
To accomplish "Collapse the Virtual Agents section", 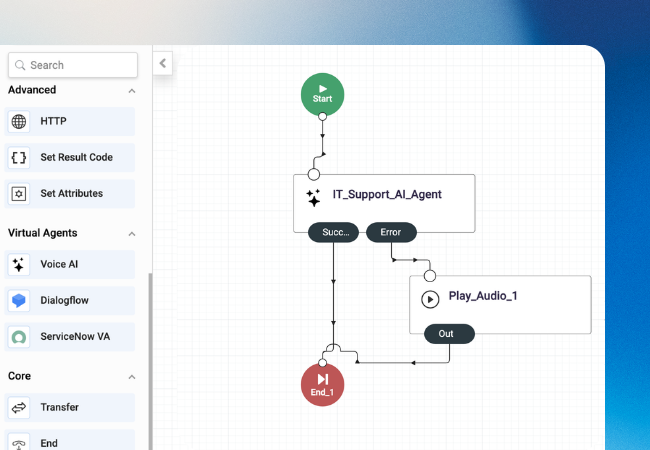I will click(132, 234).
